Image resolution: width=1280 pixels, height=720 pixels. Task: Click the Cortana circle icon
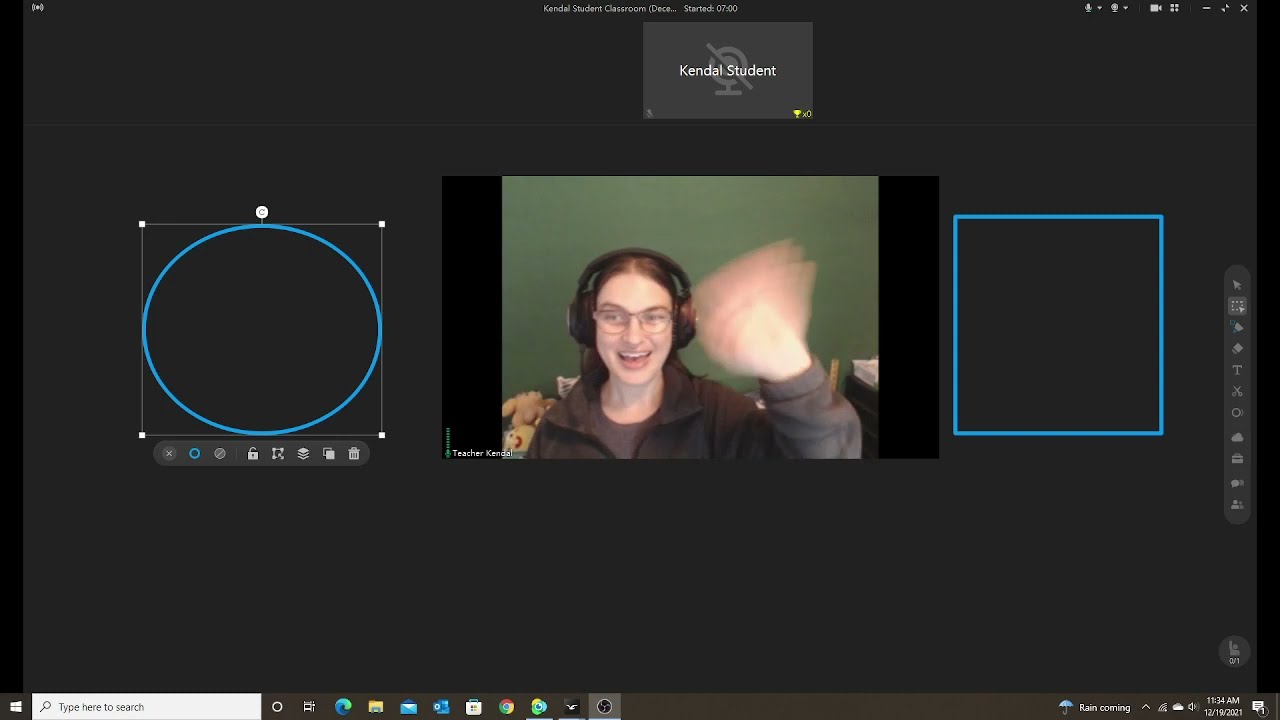277,707
